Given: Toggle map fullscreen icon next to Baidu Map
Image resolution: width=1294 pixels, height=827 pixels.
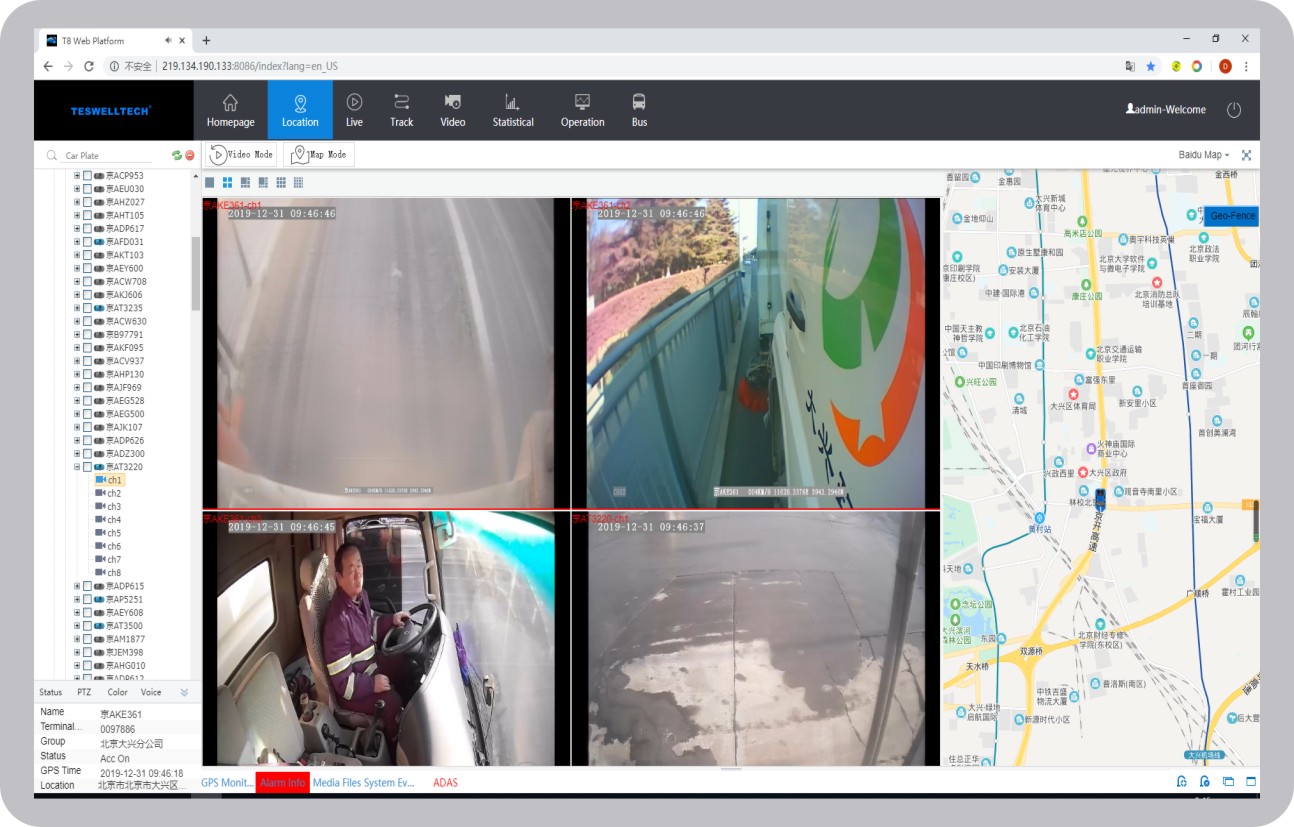Looking at the screenshot, I should [1246, 155].
